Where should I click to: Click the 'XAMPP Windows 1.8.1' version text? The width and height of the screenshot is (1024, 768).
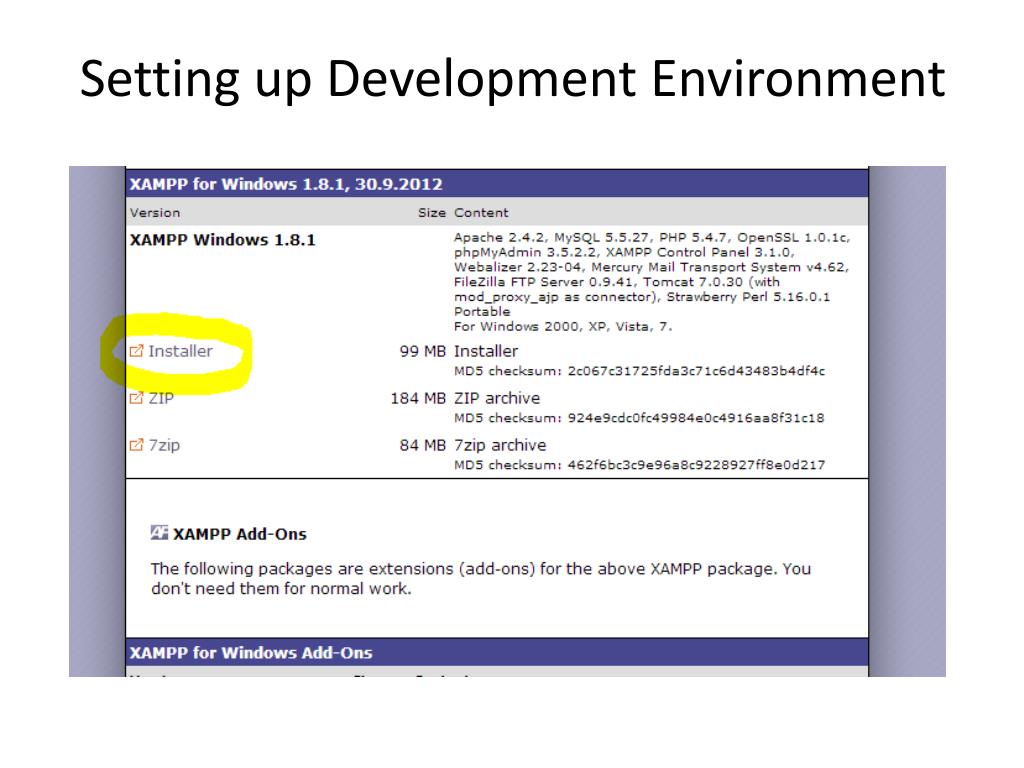222,240
